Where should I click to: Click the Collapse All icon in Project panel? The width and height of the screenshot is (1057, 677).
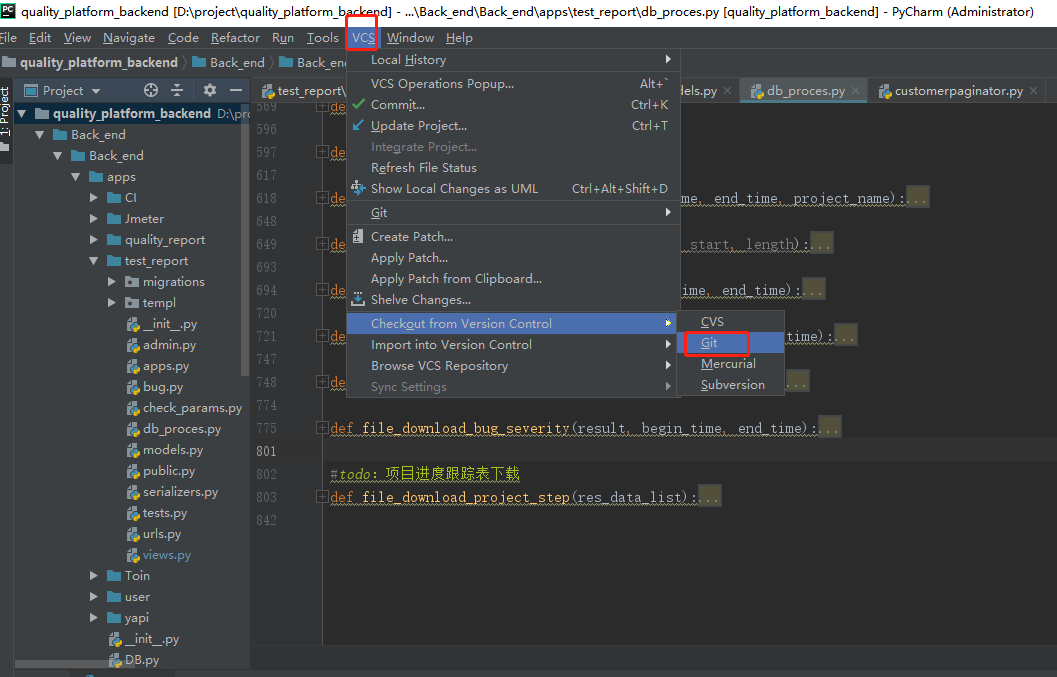point(177,90)
